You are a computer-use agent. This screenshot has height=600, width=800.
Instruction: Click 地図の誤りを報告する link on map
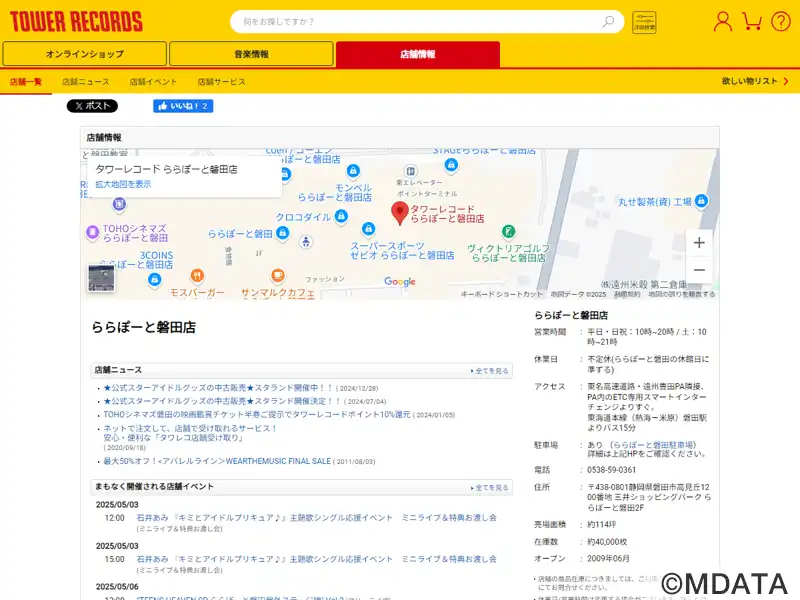point(682,294)
